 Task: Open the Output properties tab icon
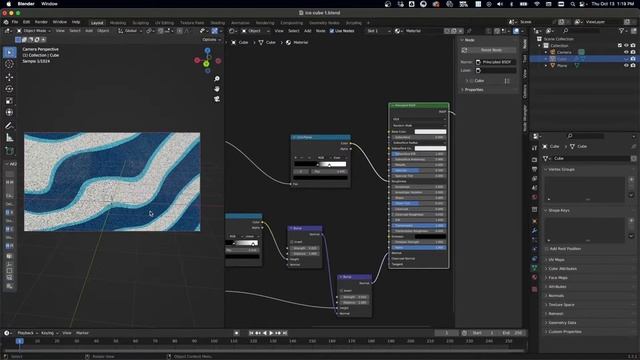point(534,169)
